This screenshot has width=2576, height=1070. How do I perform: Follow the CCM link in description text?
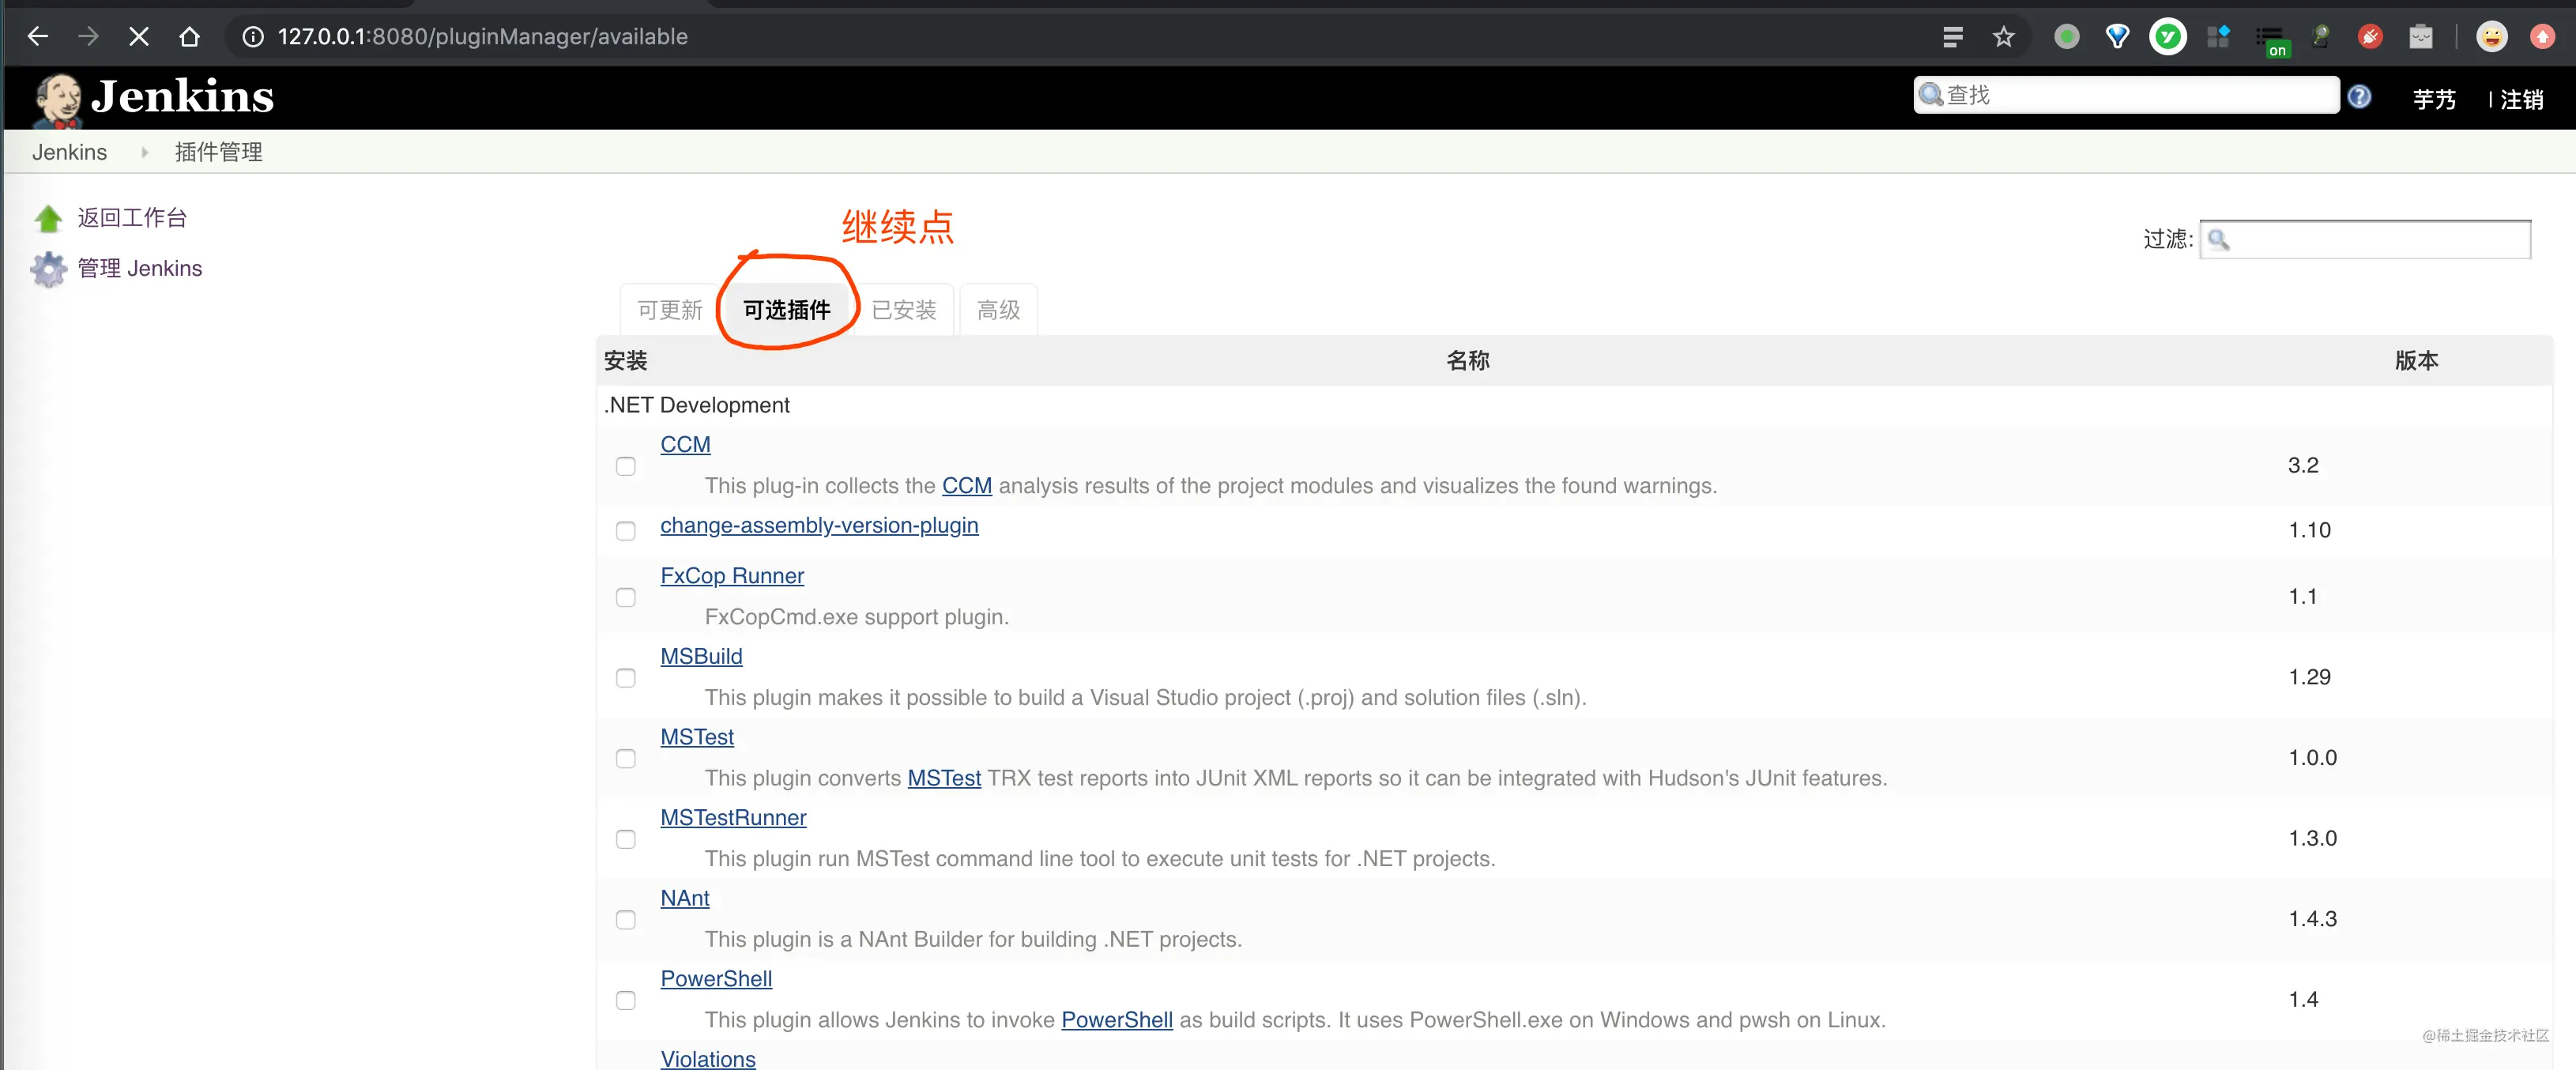(967, 485)
